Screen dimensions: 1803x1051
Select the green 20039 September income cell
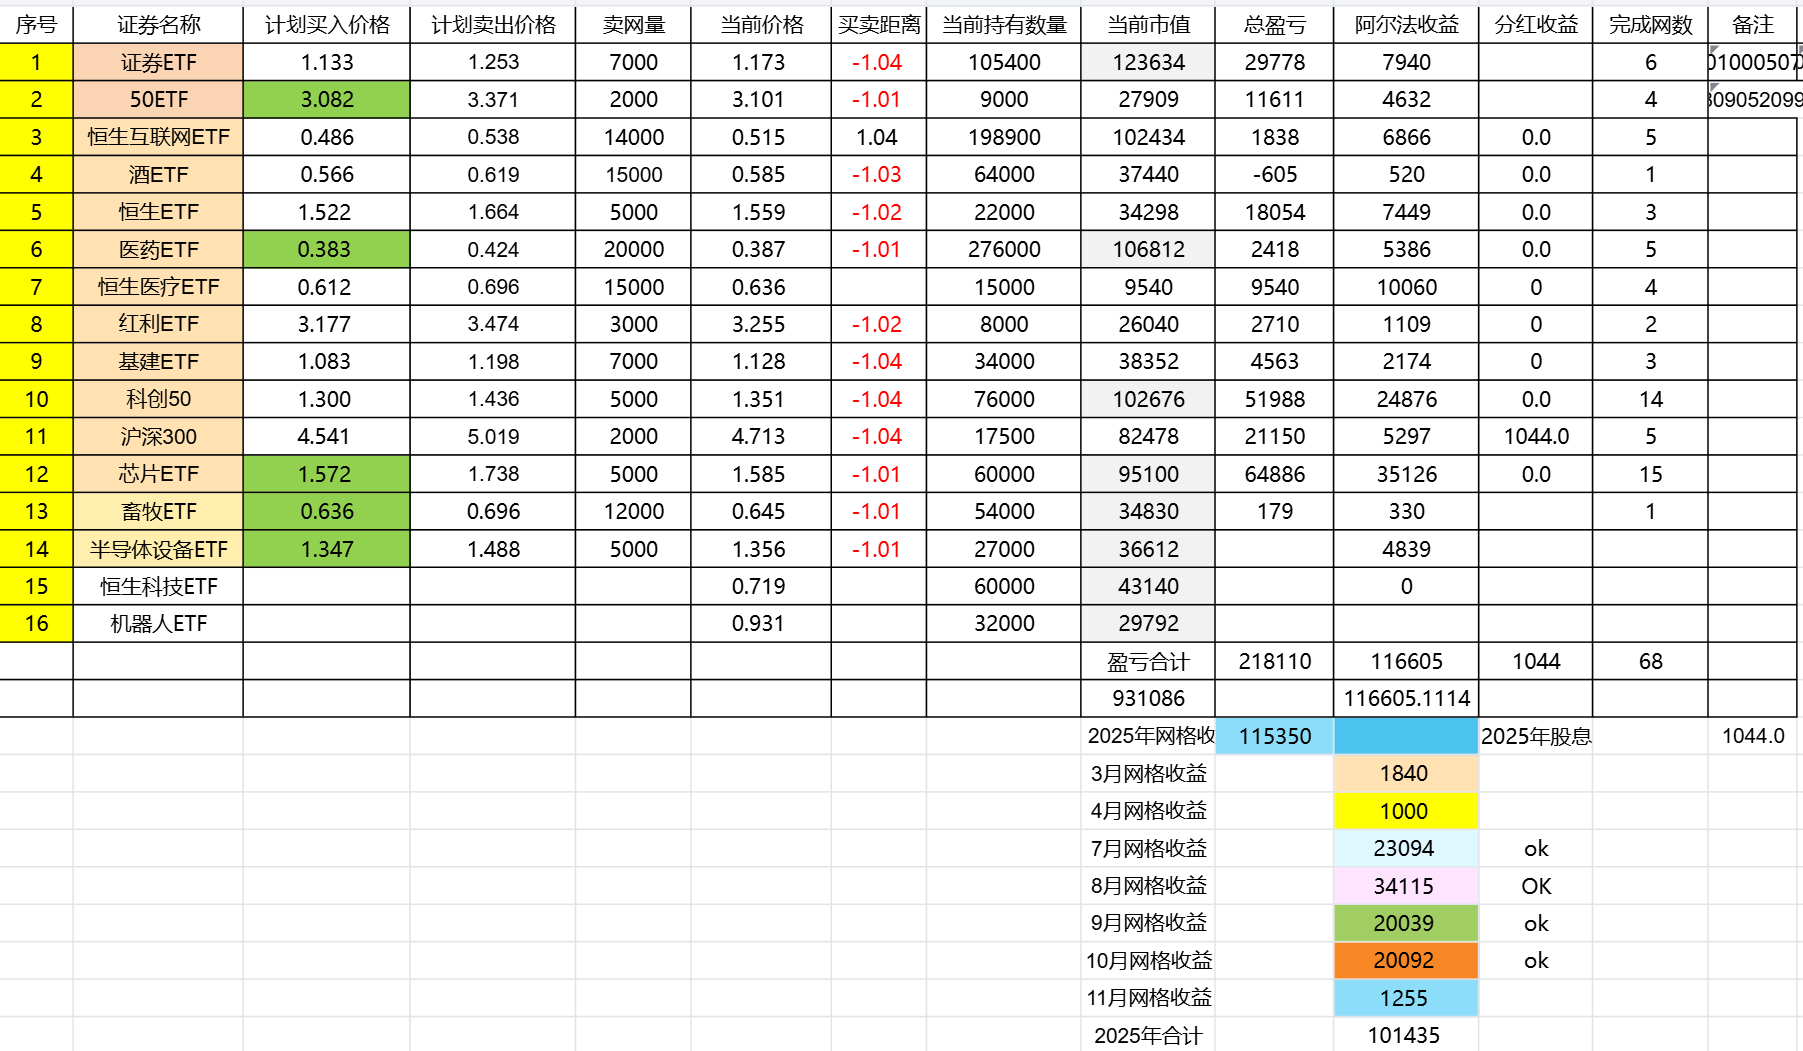click(x=1404, y=923)
